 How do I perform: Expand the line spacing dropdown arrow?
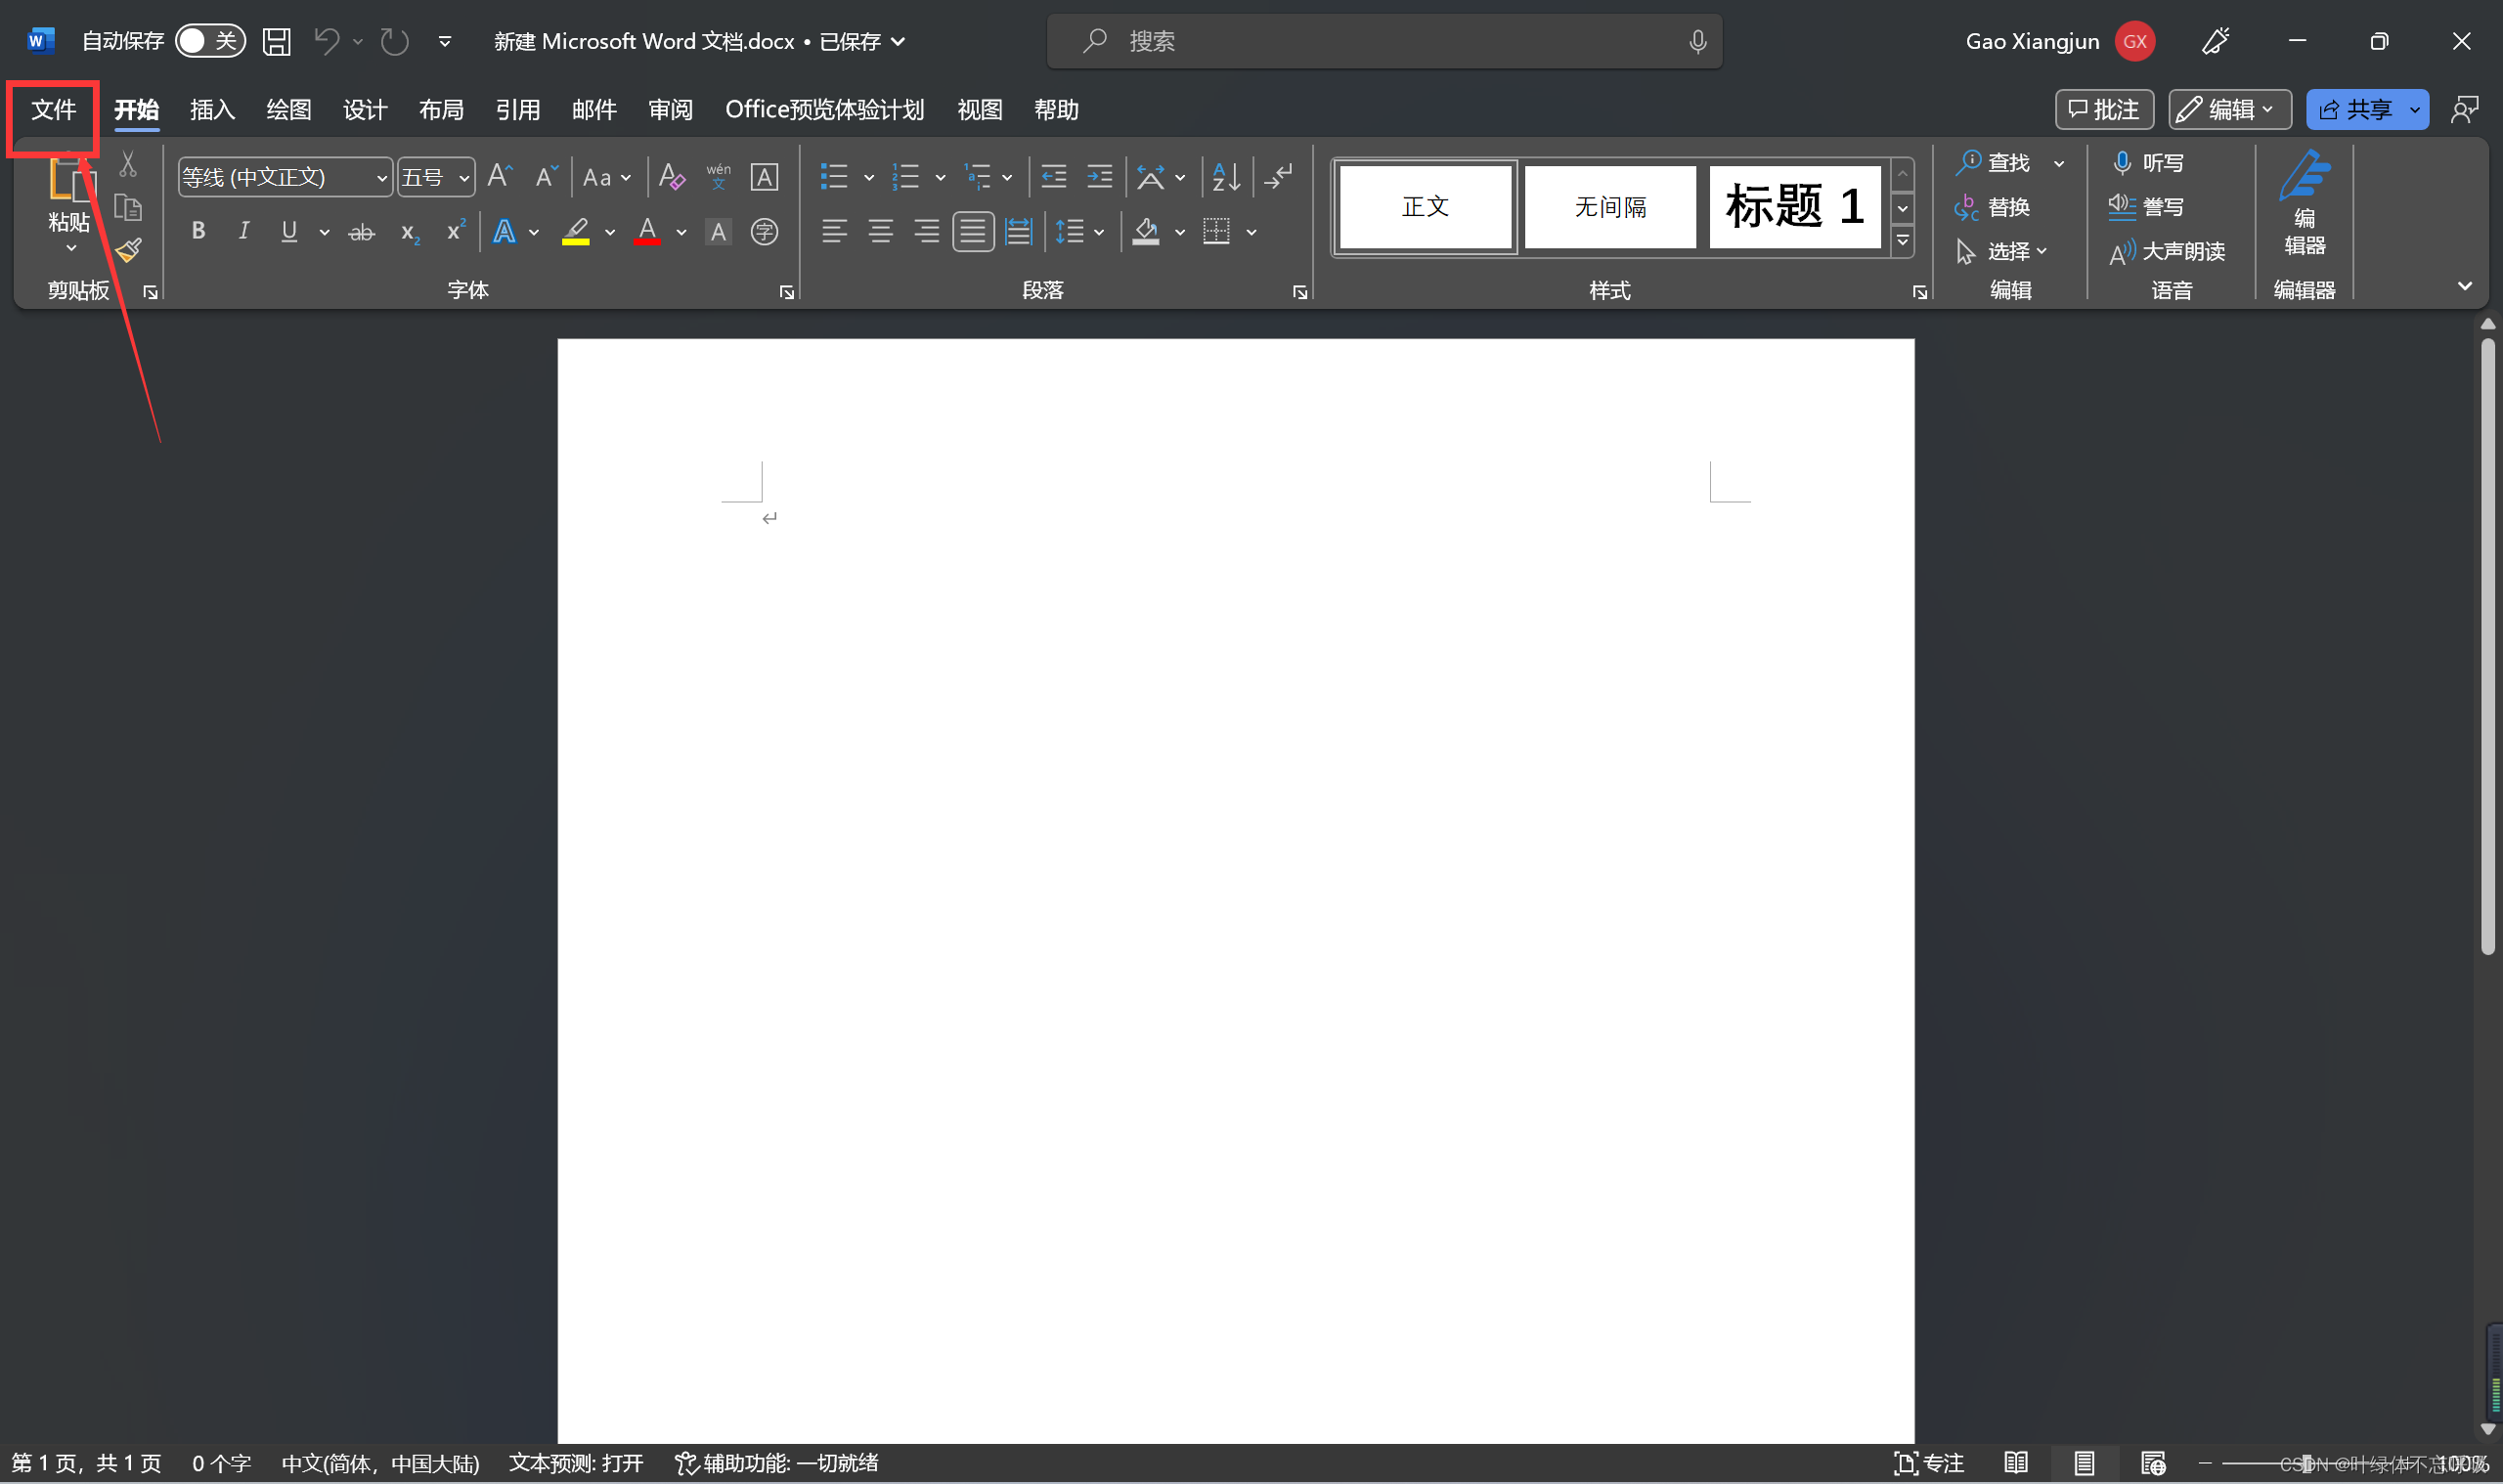1099,233
